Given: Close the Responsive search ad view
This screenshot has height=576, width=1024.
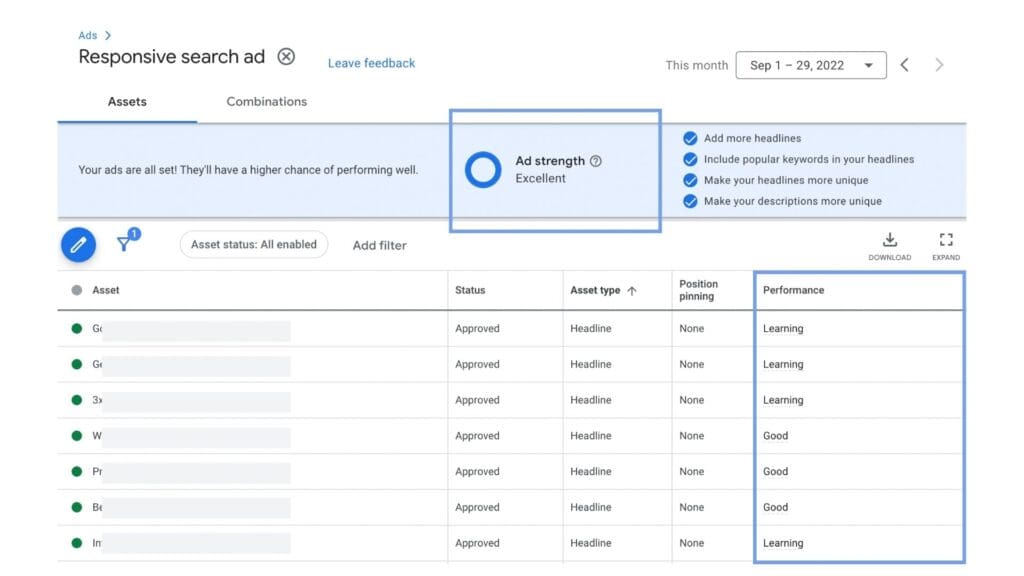Looking at the screenshot, I should click(x=286, y=57).
